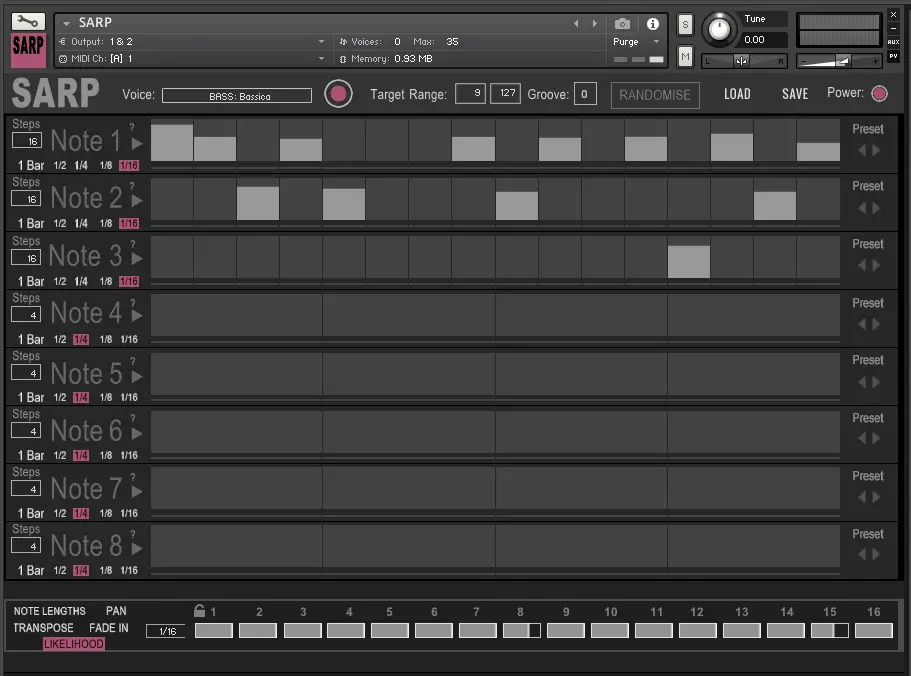
Task: Open help question mark for Note 3
Action: (132, 244)
